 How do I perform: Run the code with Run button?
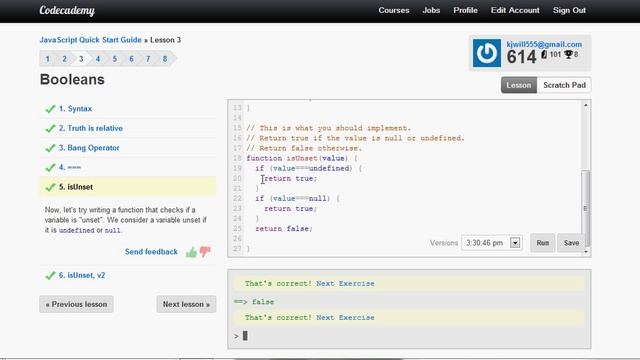coord(542,243)
